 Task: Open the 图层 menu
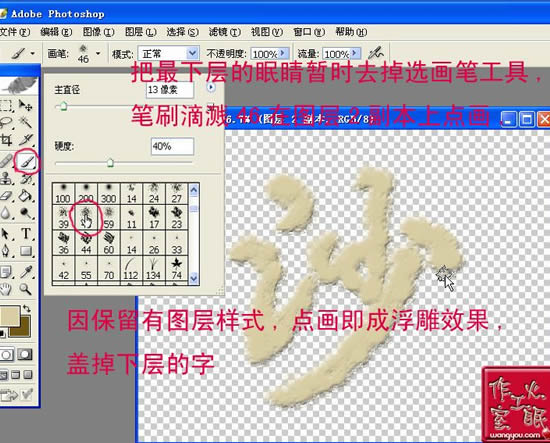click(140, 32)
